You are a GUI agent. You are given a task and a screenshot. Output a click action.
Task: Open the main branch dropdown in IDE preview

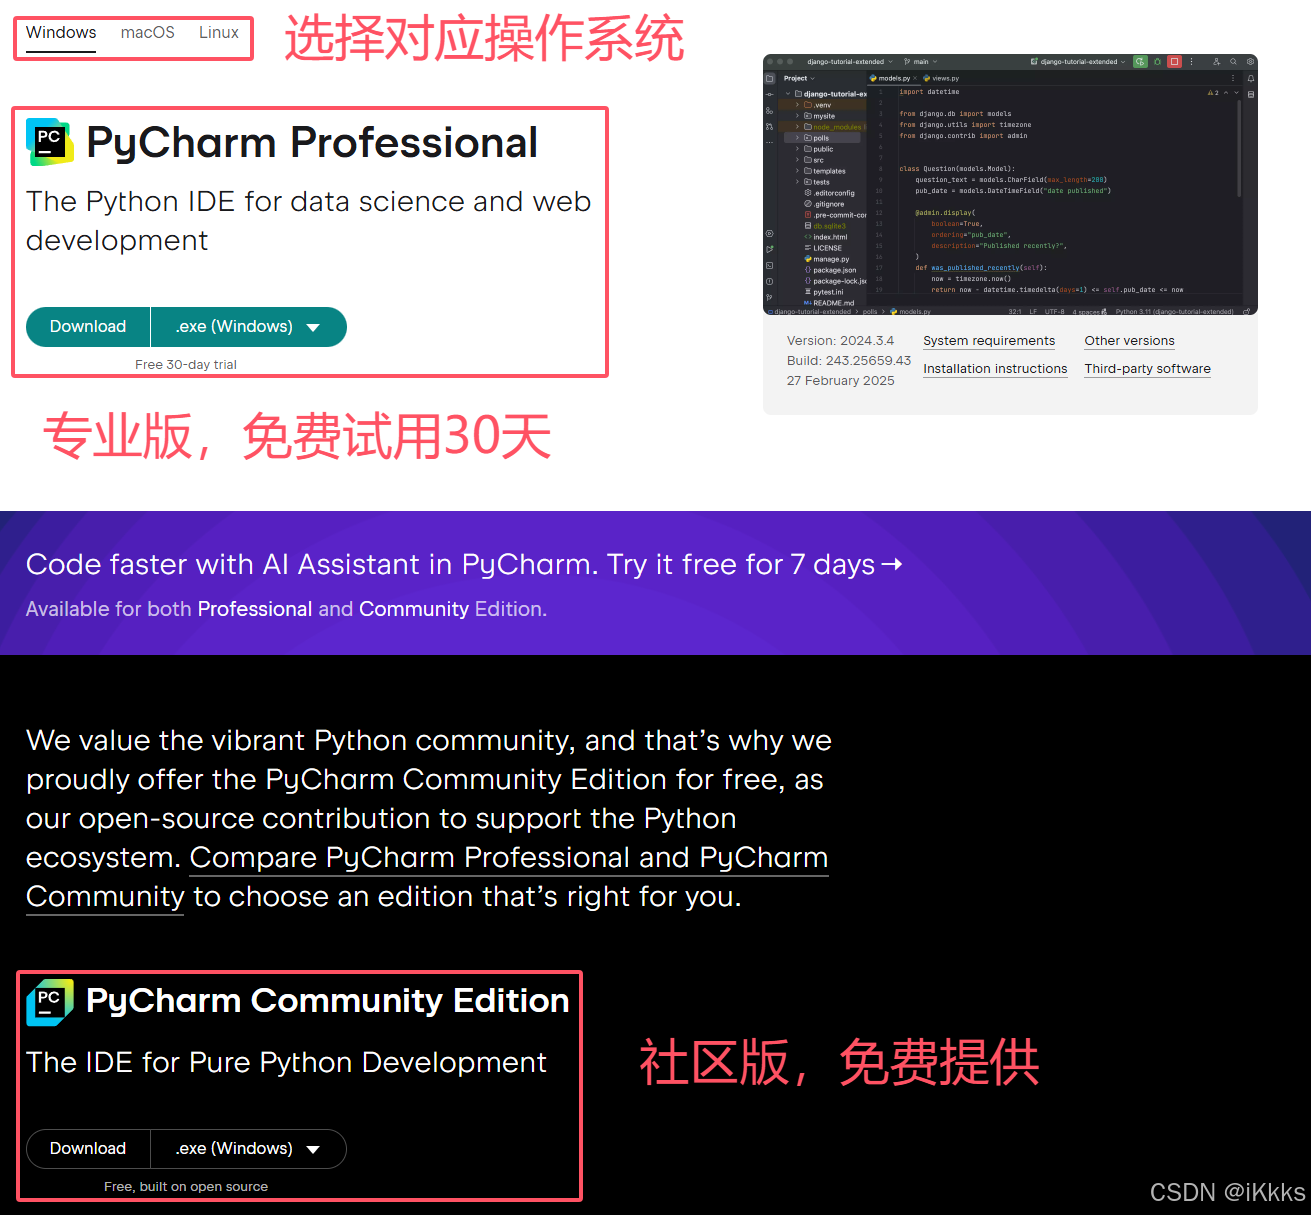point(920,62)
